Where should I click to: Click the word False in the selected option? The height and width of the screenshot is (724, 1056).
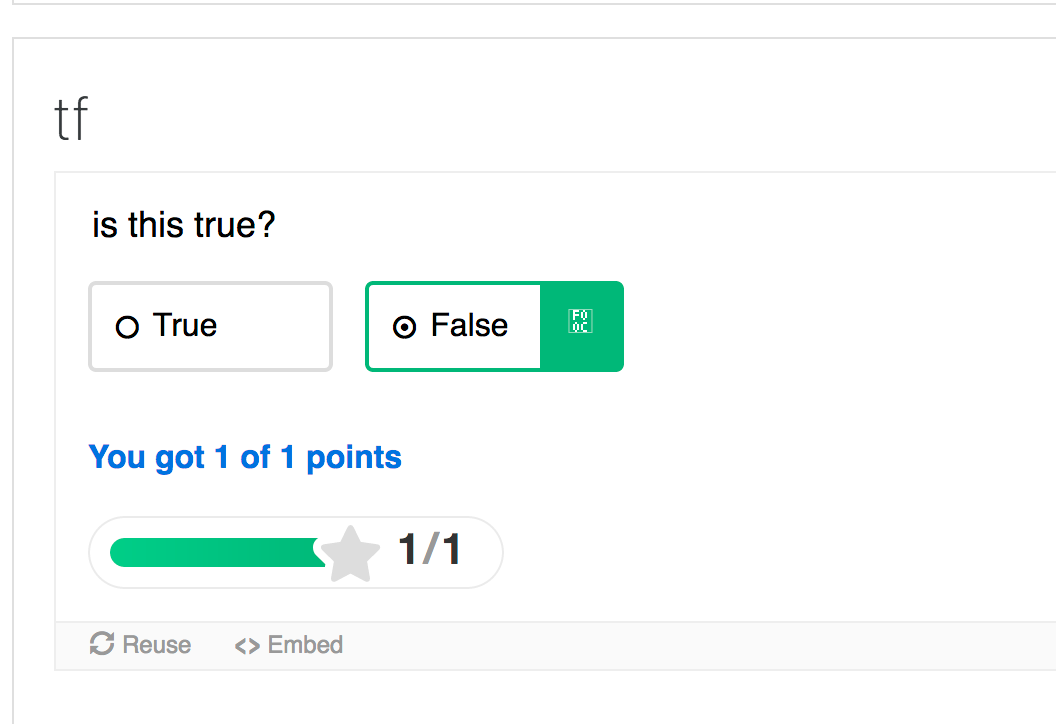click(469, 325)
